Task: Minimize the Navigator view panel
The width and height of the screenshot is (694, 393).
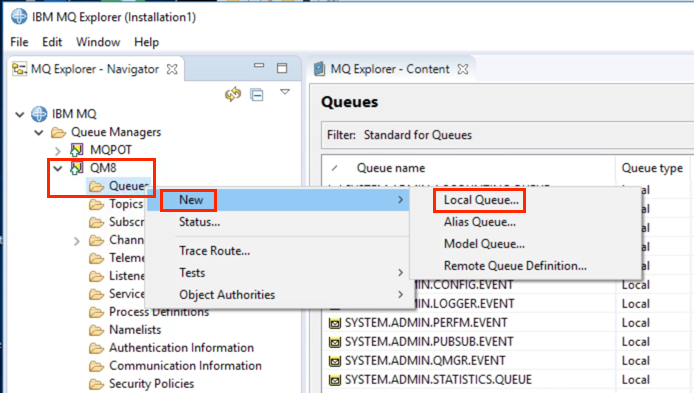Action: [259, 66]
